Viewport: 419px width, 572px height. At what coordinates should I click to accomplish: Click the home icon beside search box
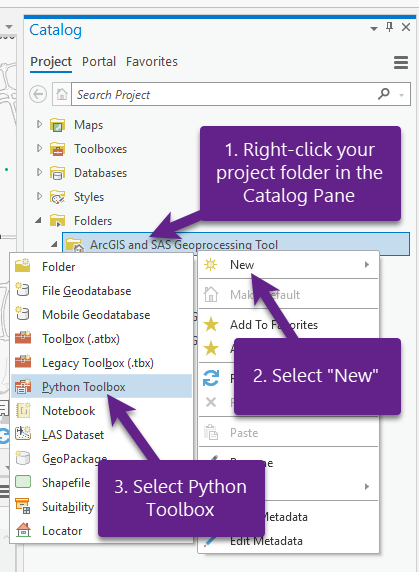(x=62, y=94)
